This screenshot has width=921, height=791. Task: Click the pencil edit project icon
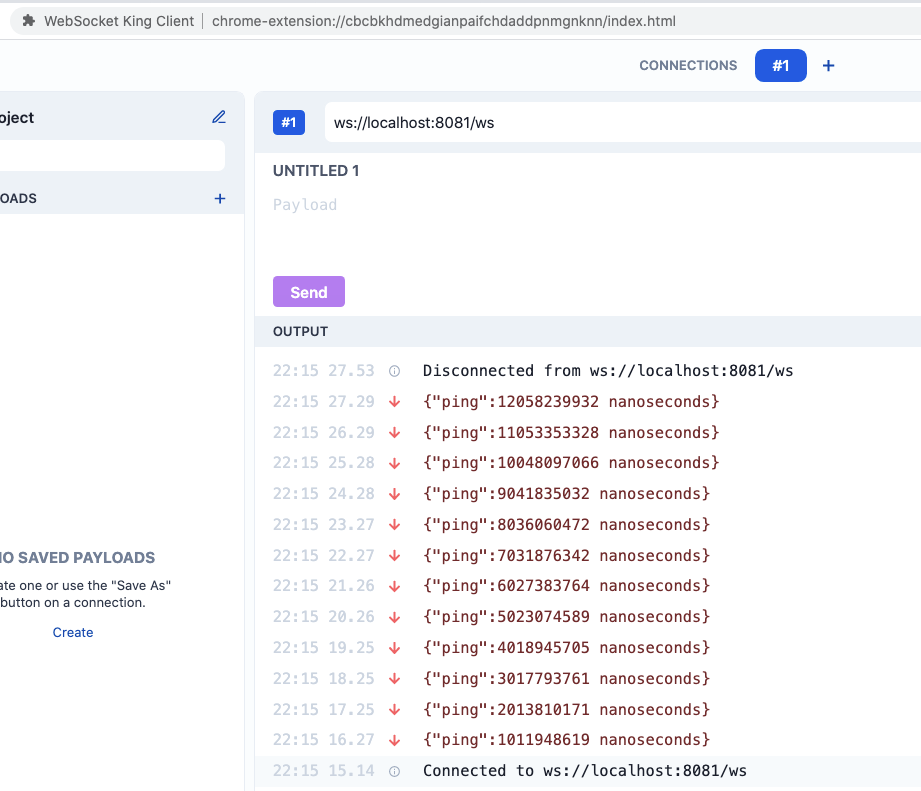pyautogui.click(x=219, y=117)
